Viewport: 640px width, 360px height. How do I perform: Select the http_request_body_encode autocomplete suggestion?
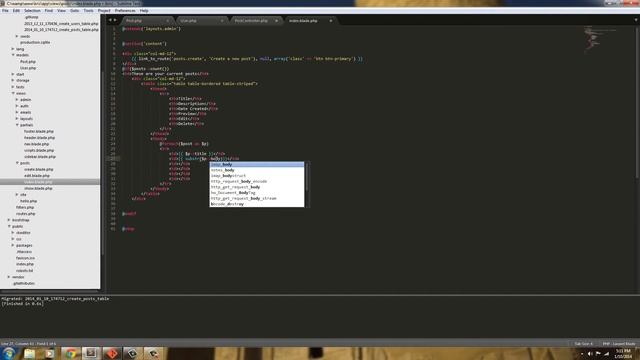point(257,181)
